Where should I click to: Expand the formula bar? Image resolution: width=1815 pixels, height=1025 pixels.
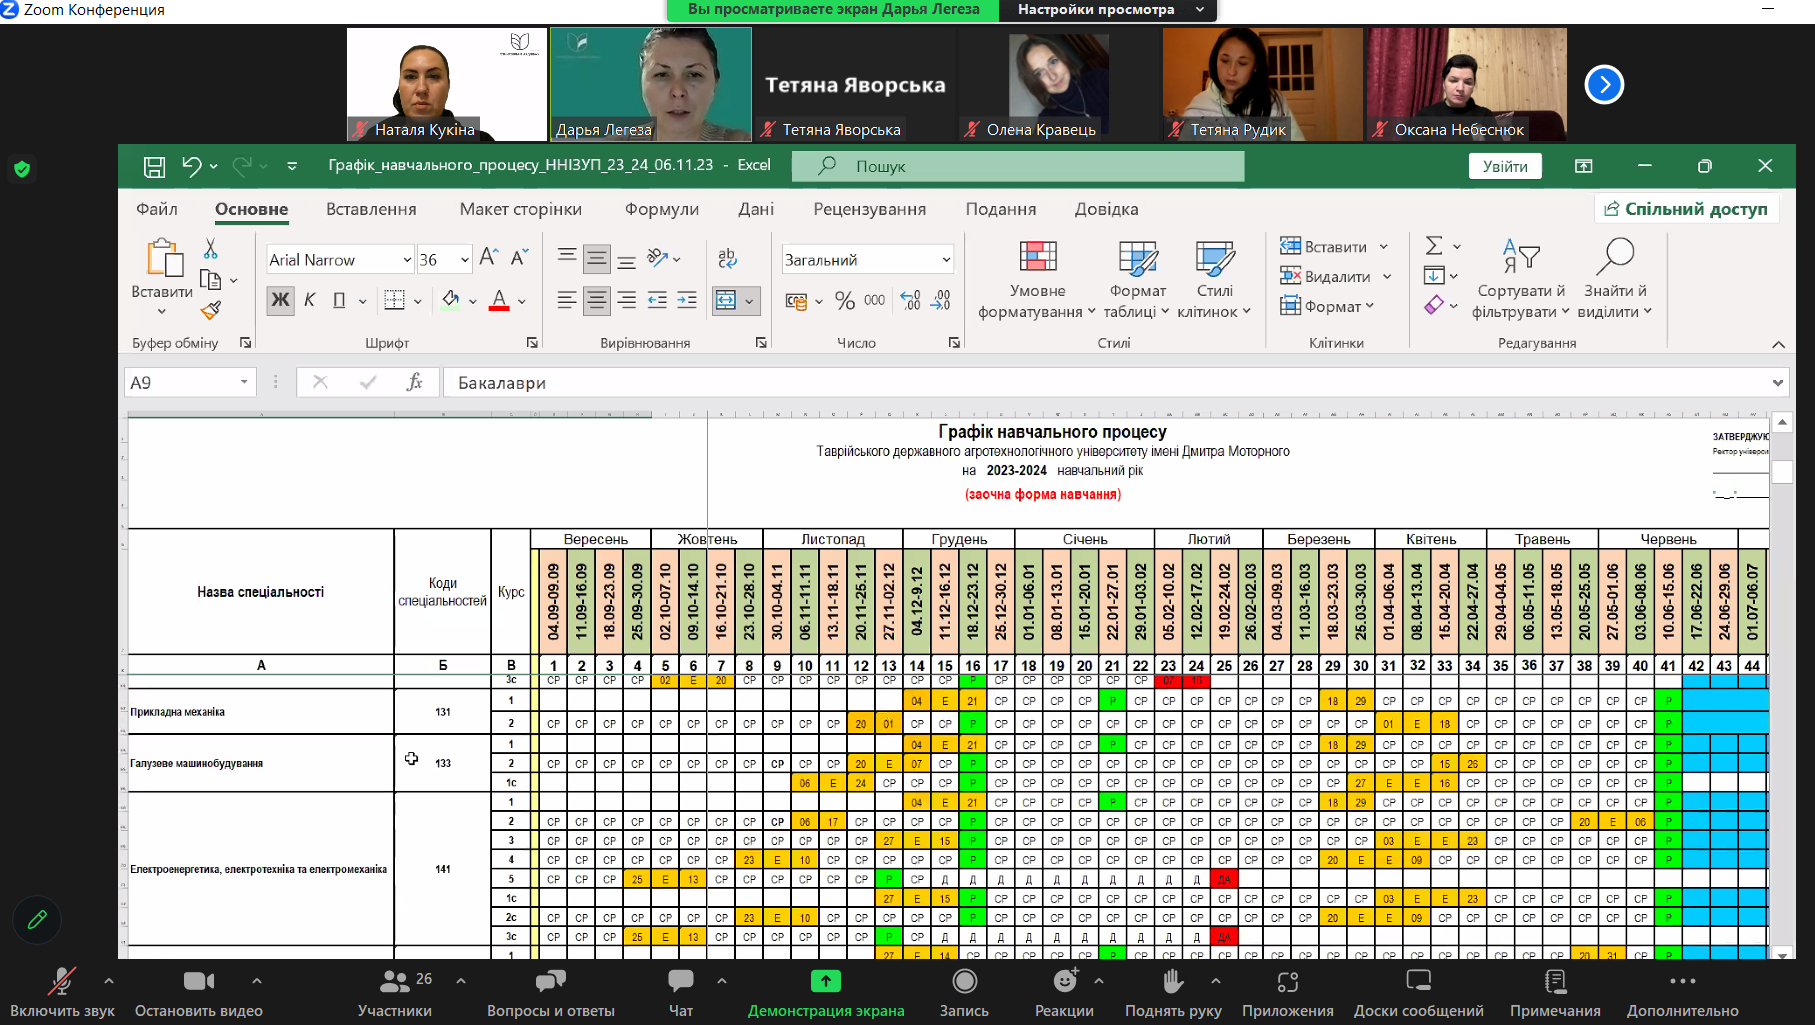pyautogui.click(x=1777, y=382)
